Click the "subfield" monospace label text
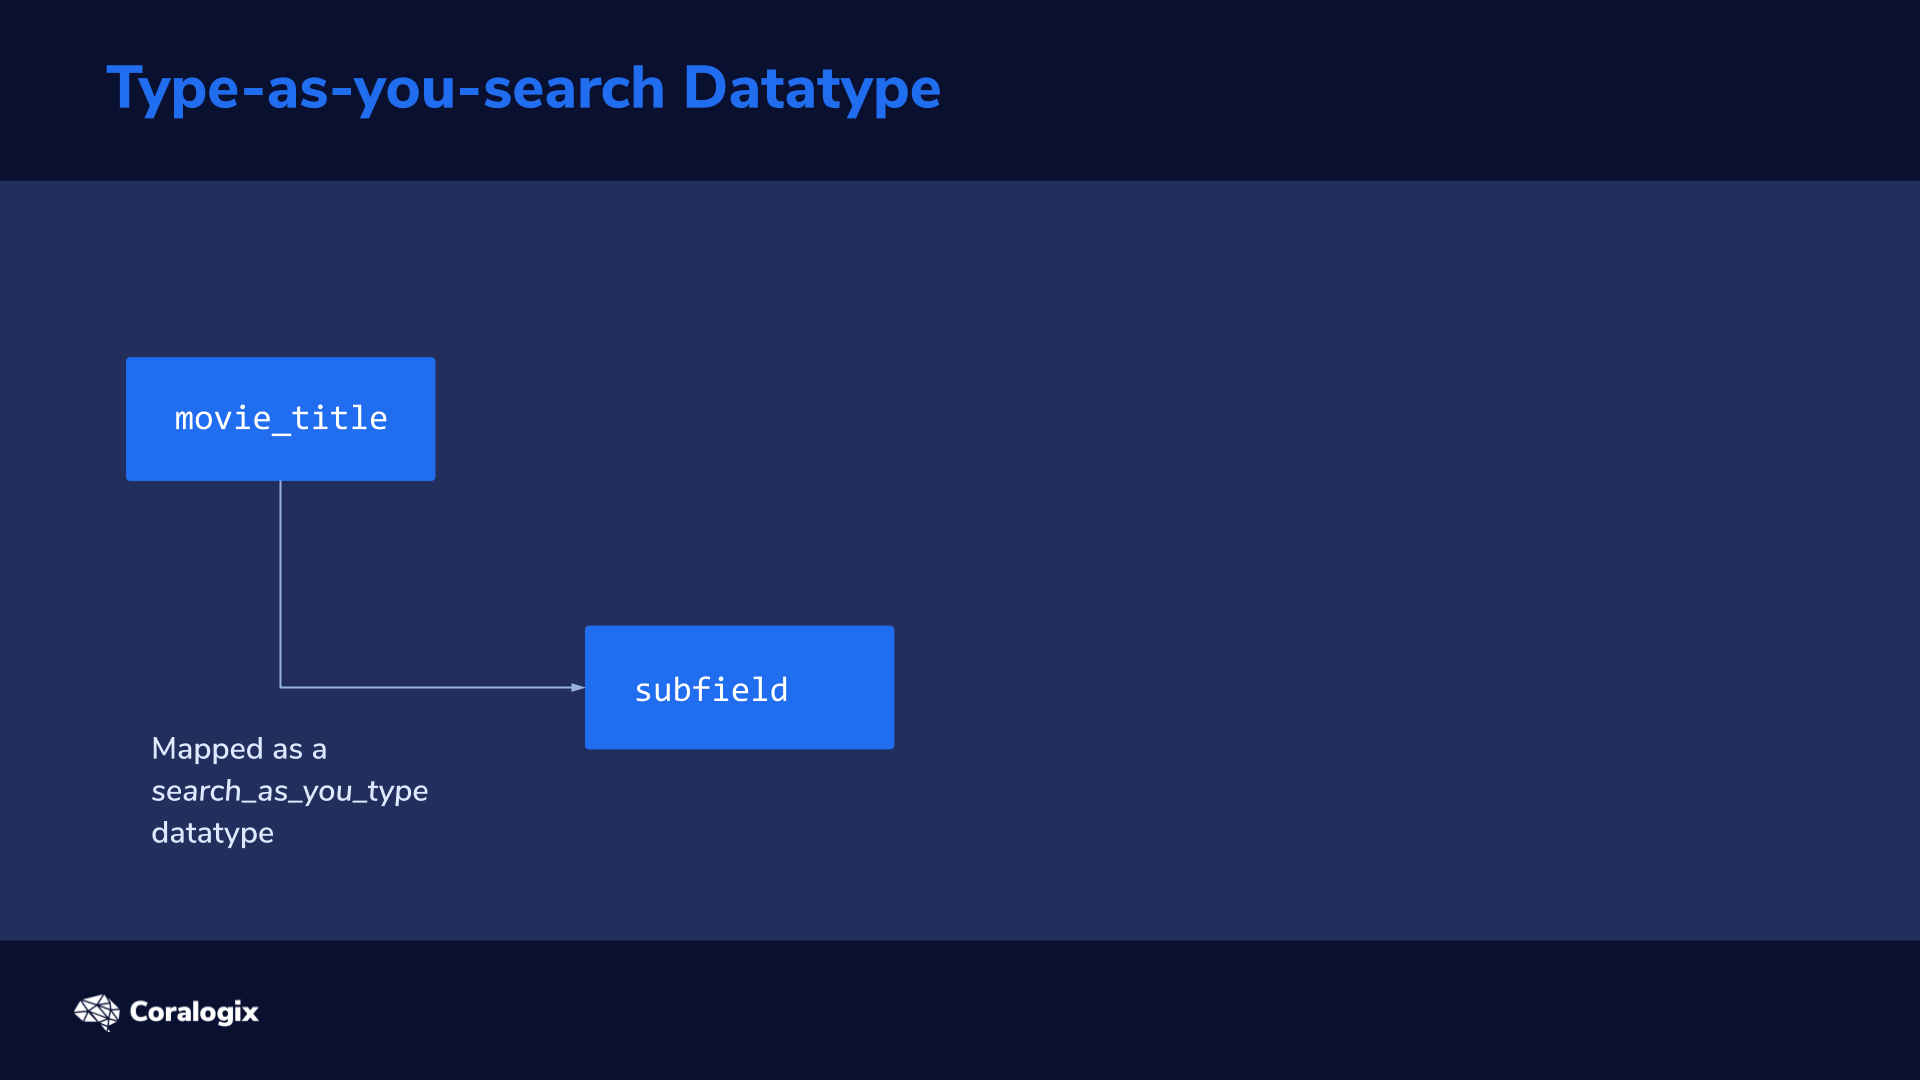The height and width of the screenshot is (1080, 1920). (x=711, y=690)
